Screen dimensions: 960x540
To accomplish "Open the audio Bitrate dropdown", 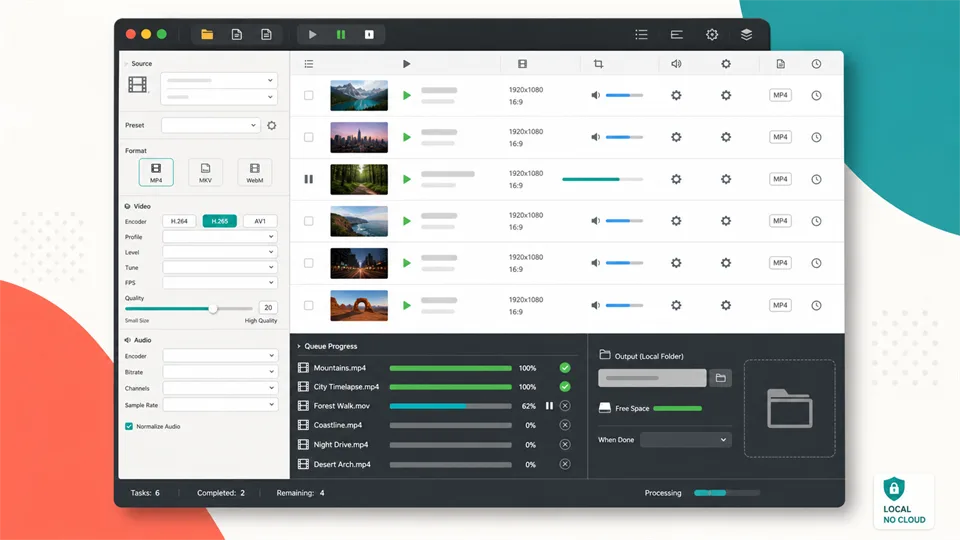I will [x=220, y=372].
